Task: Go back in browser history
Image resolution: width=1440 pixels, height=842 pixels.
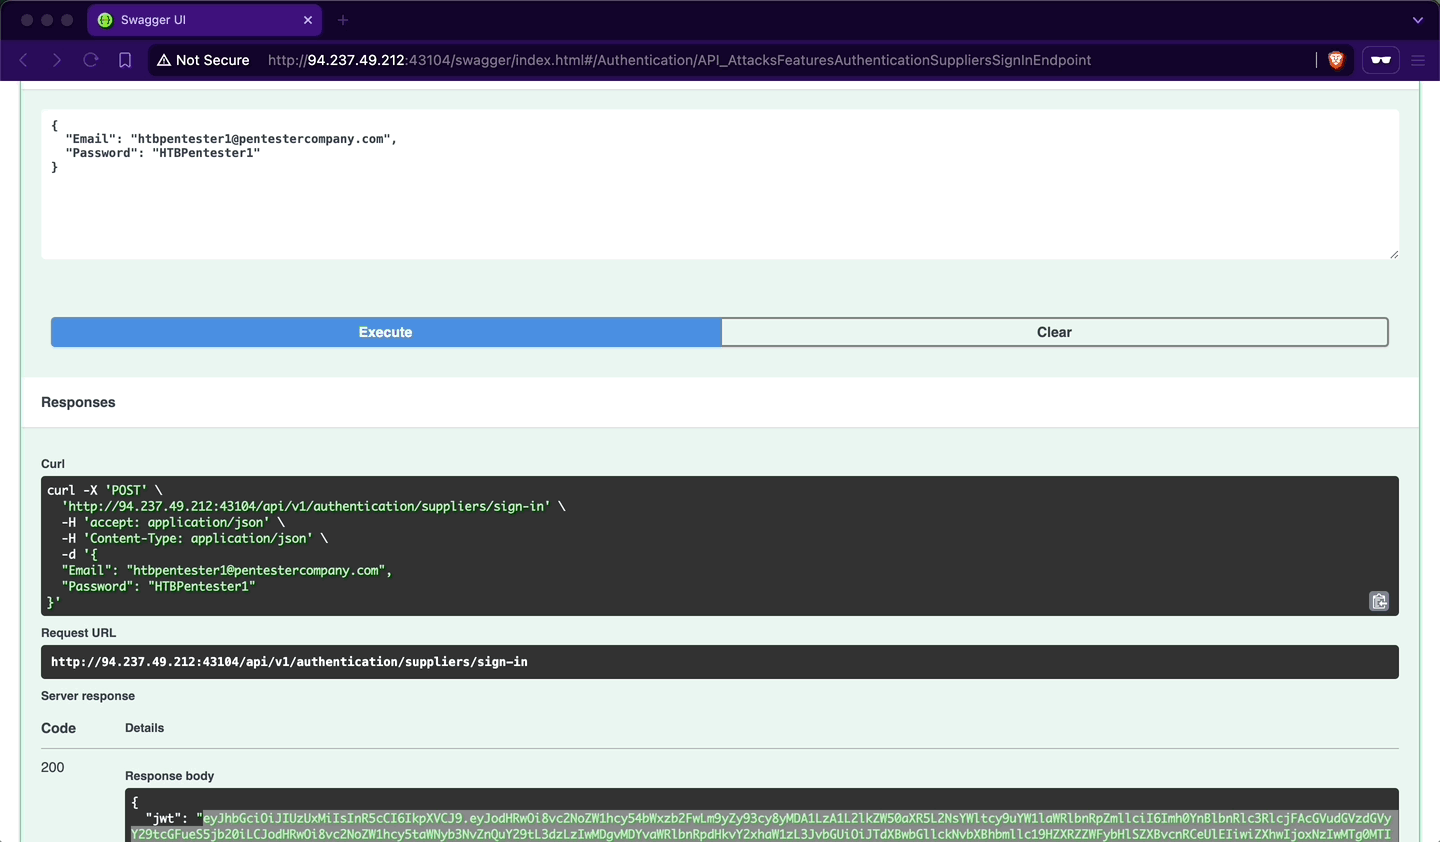Action: [23, 60]
